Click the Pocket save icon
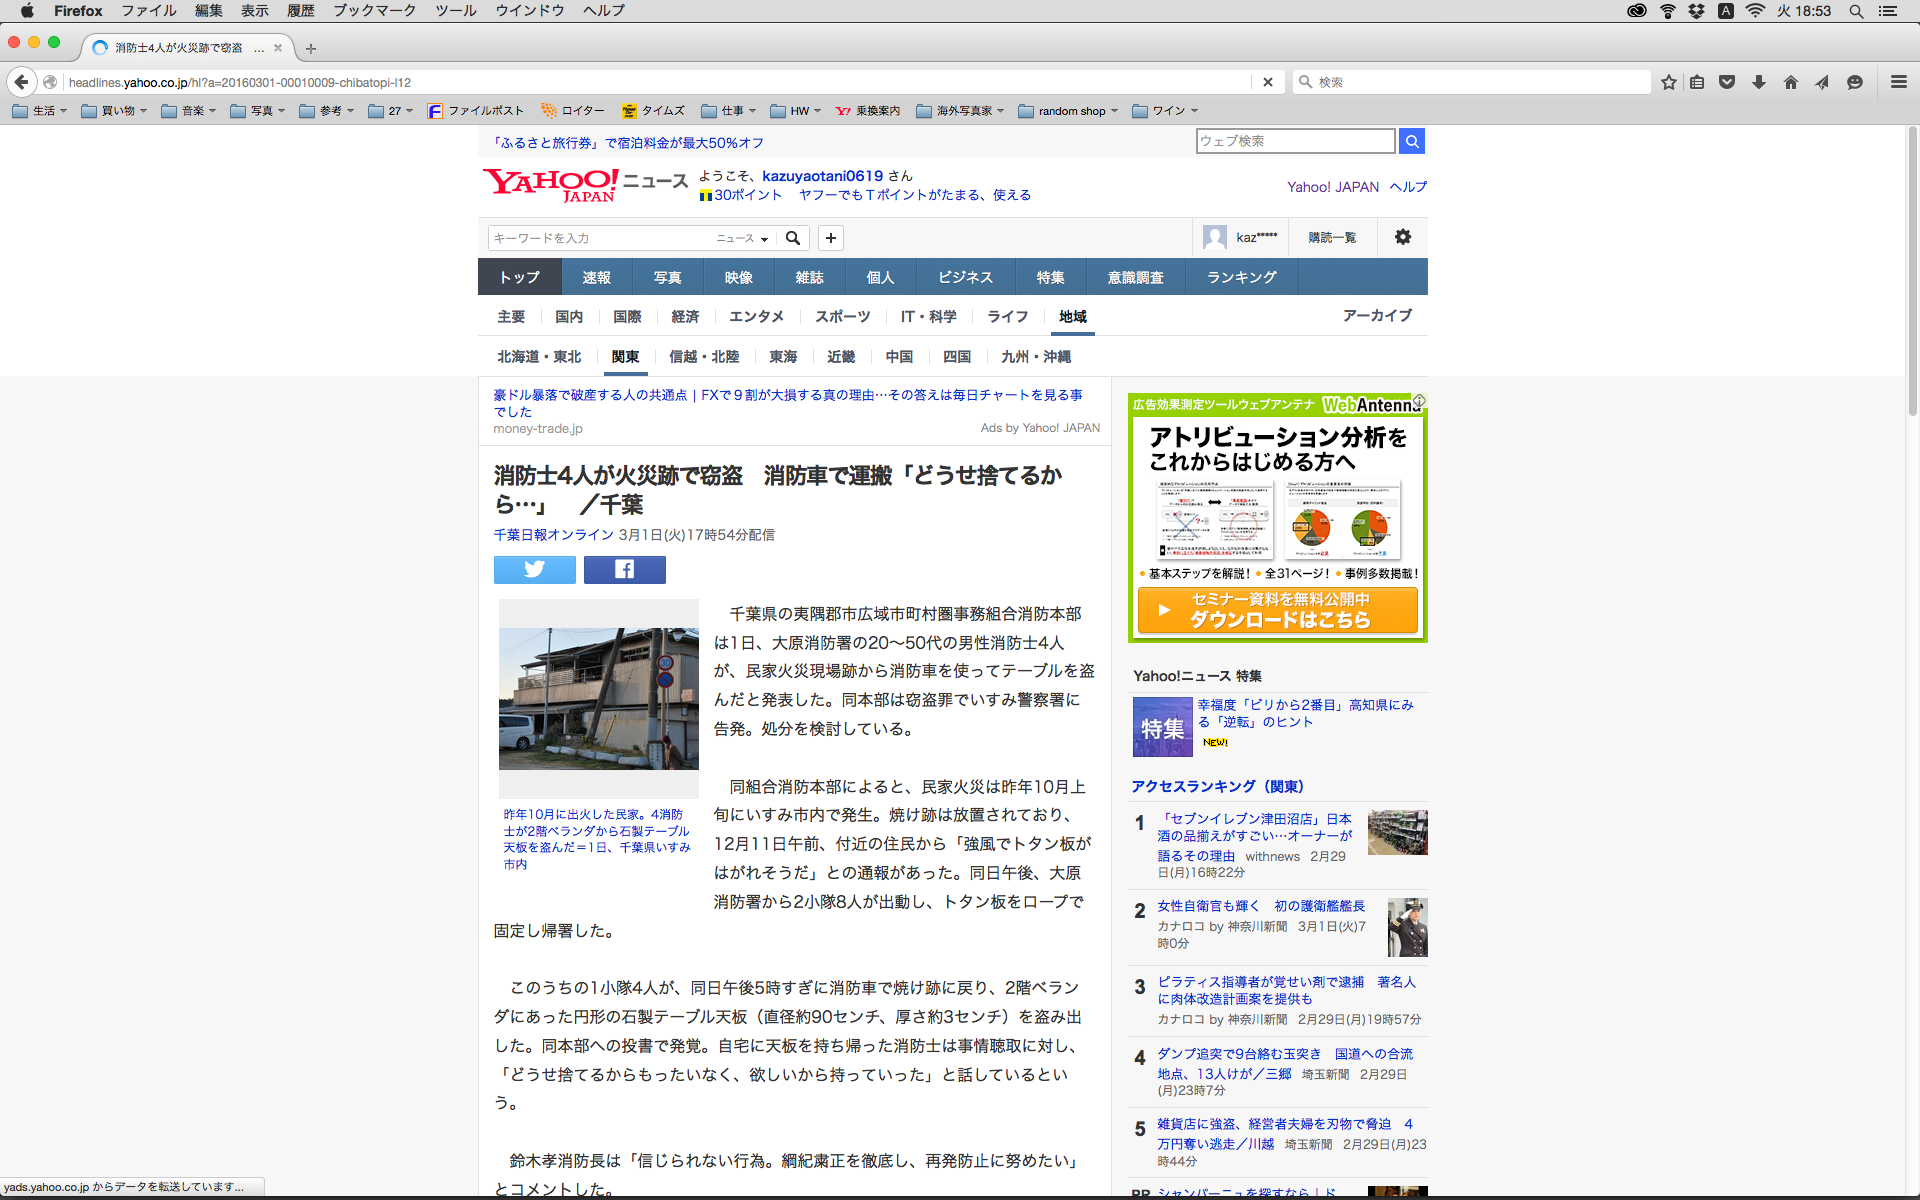 [1727, 82]
